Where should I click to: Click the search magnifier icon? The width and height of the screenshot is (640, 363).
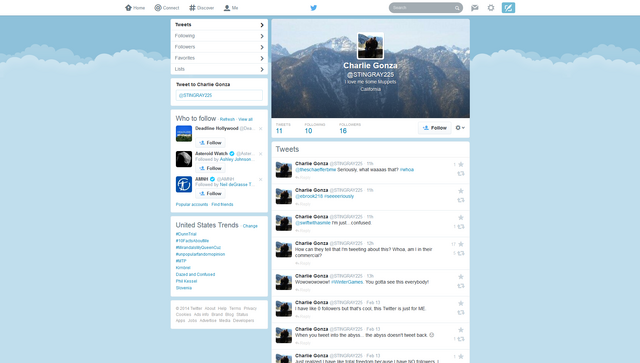click(x=457, y=8)
